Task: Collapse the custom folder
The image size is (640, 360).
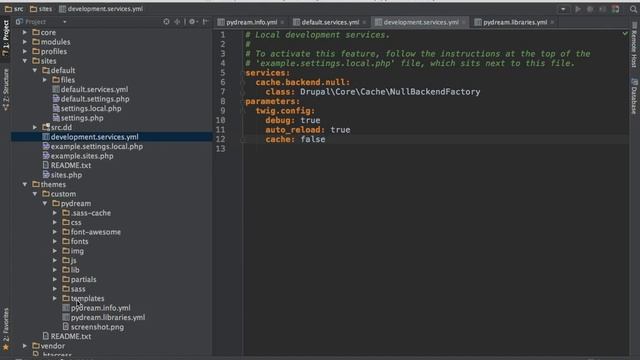Action: tap(35, 194)
